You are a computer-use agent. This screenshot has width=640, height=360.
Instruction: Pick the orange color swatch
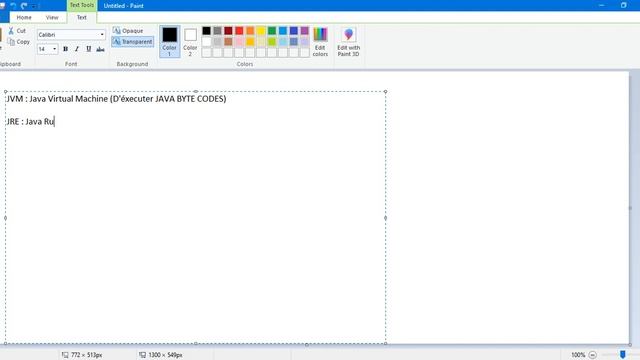tap(250, 31)
